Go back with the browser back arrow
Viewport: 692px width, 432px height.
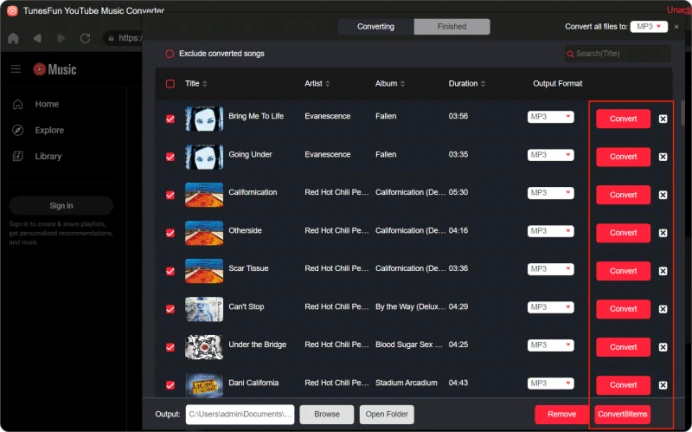coord(38,38)
